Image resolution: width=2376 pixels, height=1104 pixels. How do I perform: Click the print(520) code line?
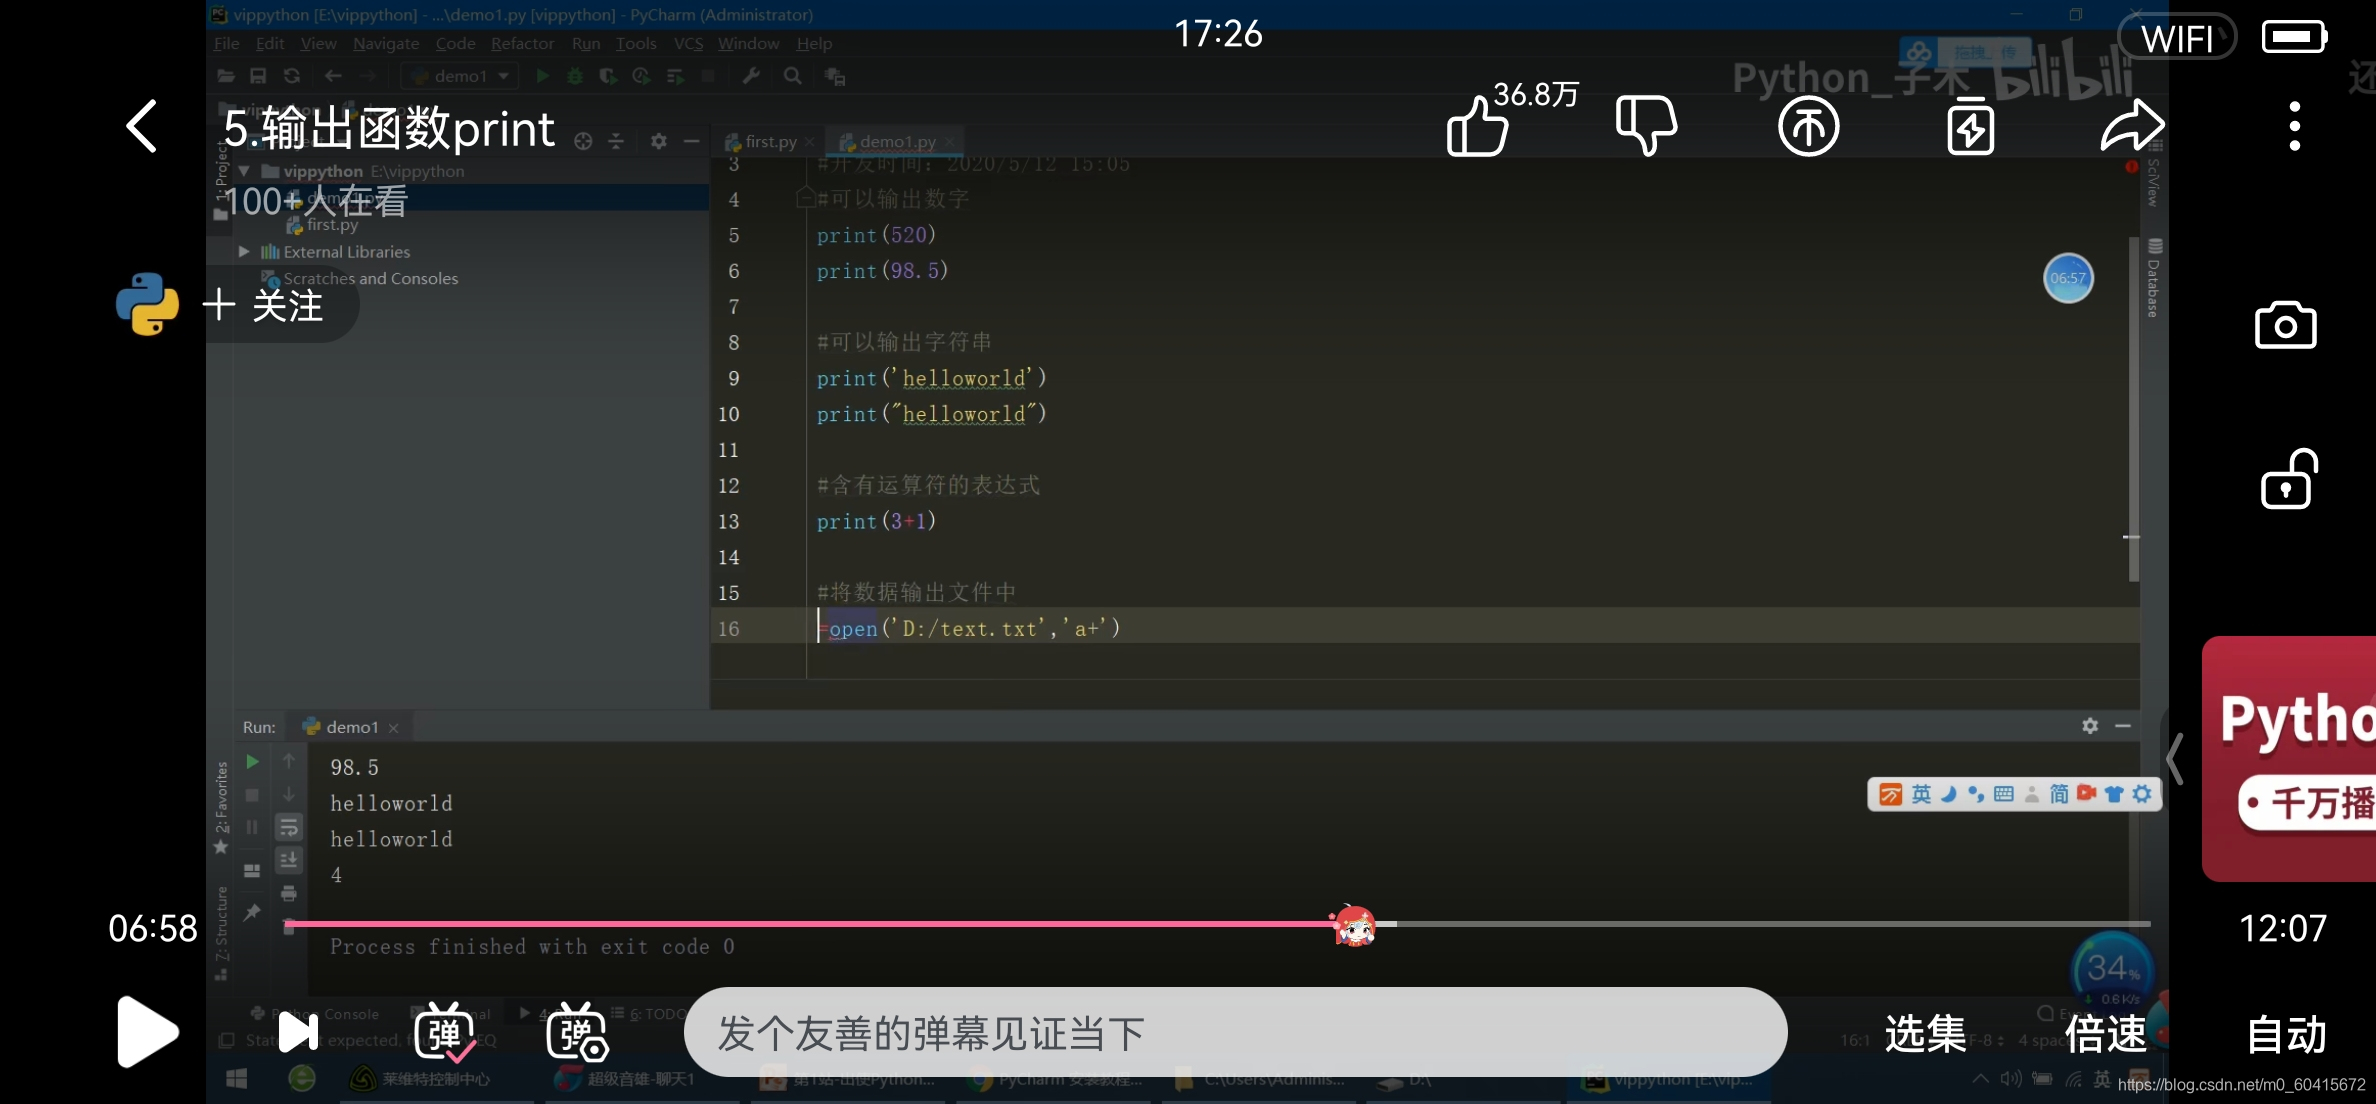[x=876, y=235]
